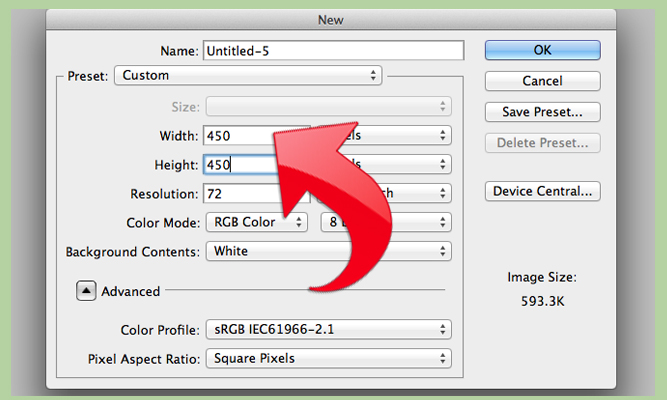667x400 pixels.
Task: Open the Color Mode RGB Color dropdown
Action: click(x=257, y=222)
